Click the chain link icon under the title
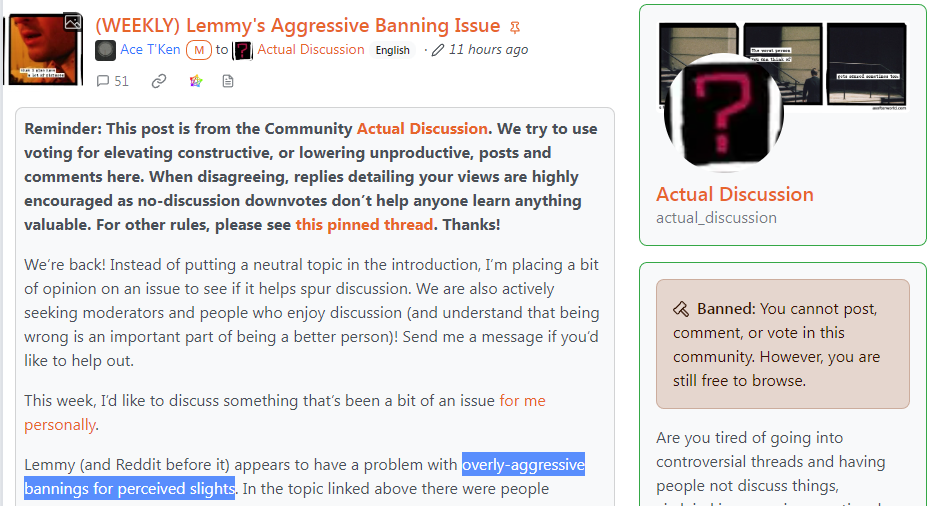Image resolution: width=934 pixels, height=506 pixels. coord(158,81)
